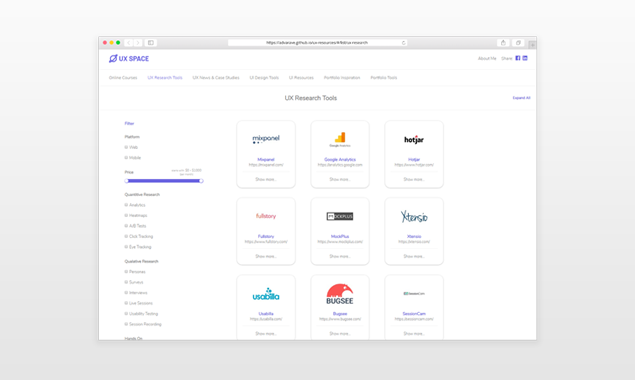The width and height of the screenshot is (635, 380).
Task: Check the Usability Testing filter
Action: (126, 314)
